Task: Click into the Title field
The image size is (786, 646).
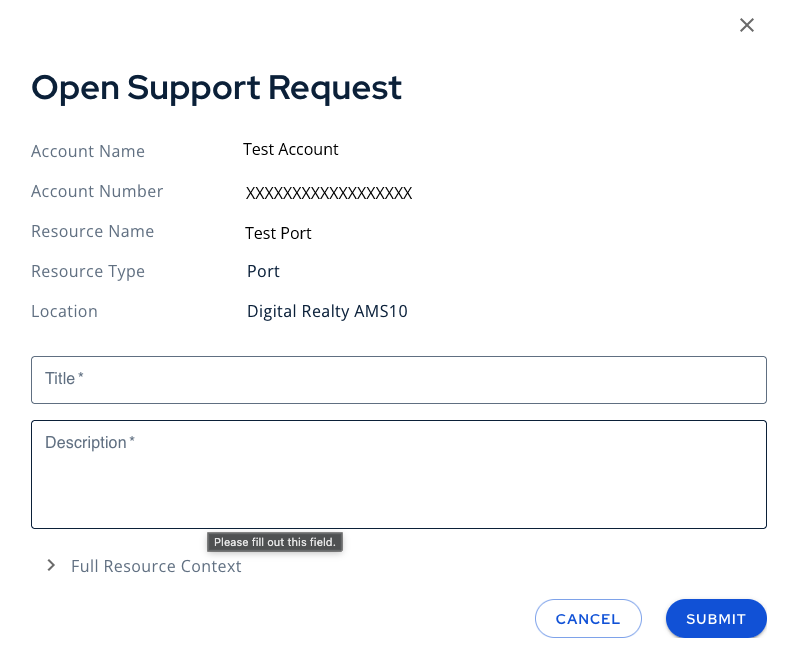Action: pyautogui.click(x=399, y=380)
